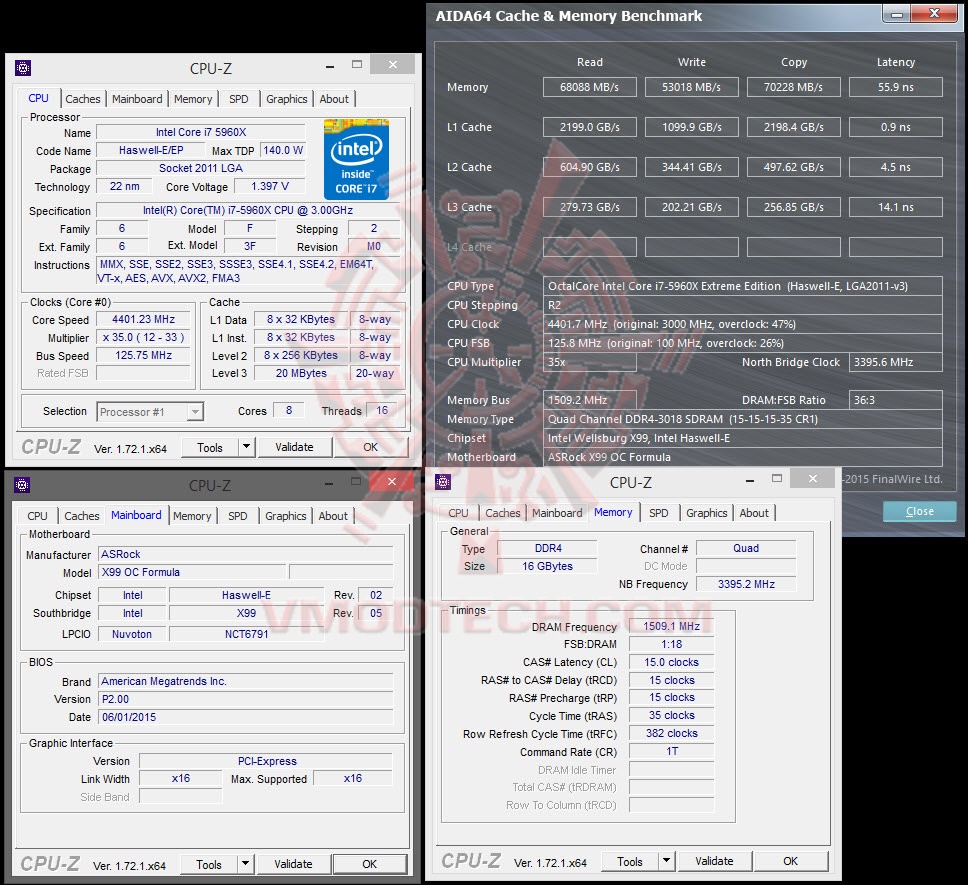Open About tab in top CPU-Z window
This screenshot has width=968, height=885.
coord(334,99)
